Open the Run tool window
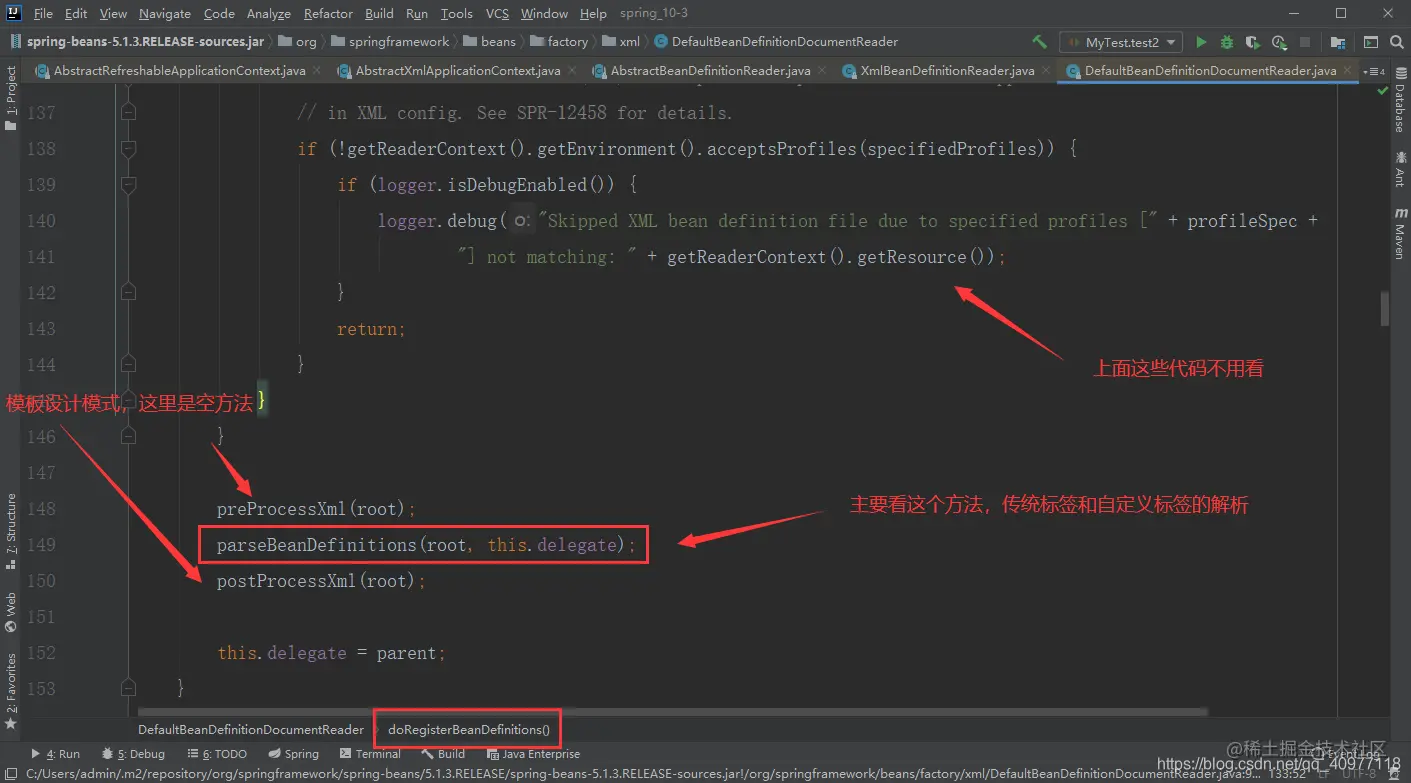 pyautogui.click(x=56, y=754)
